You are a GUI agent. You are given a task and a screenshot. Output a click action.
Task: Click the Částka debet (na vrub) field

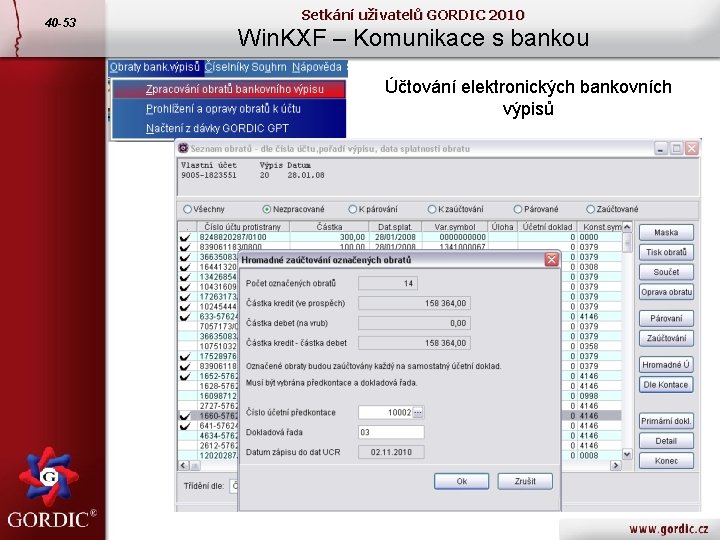pos(414,323)
